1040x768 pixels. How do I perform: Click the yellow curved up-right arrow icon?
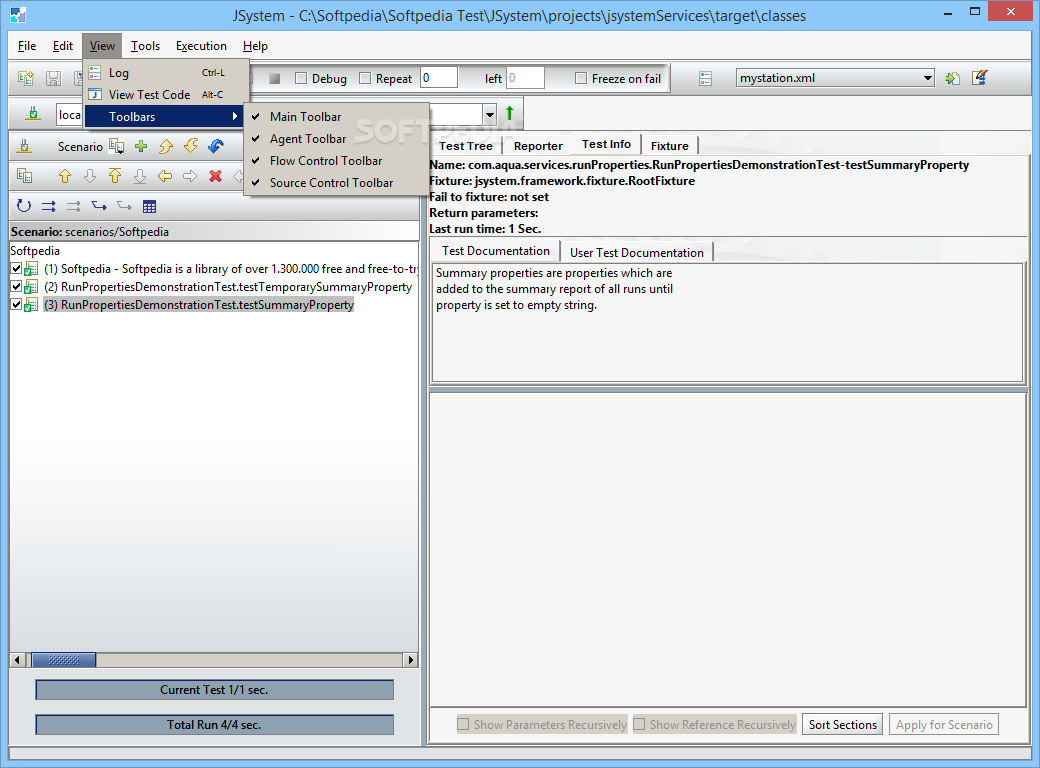(x=166, y=146)
